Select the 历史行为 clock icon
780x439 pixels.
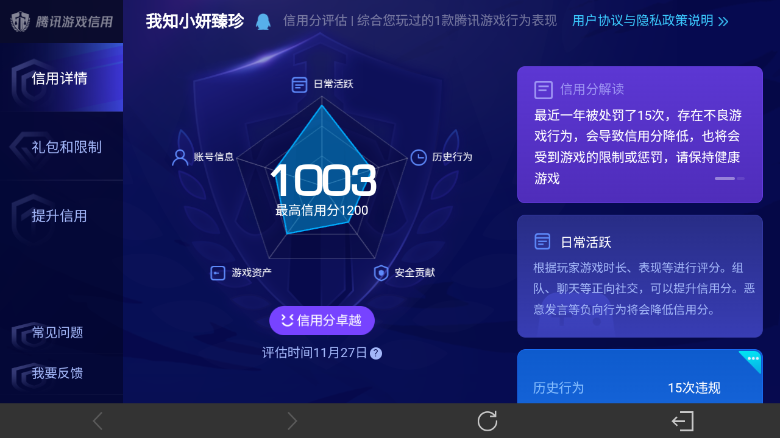click(418, 157)
